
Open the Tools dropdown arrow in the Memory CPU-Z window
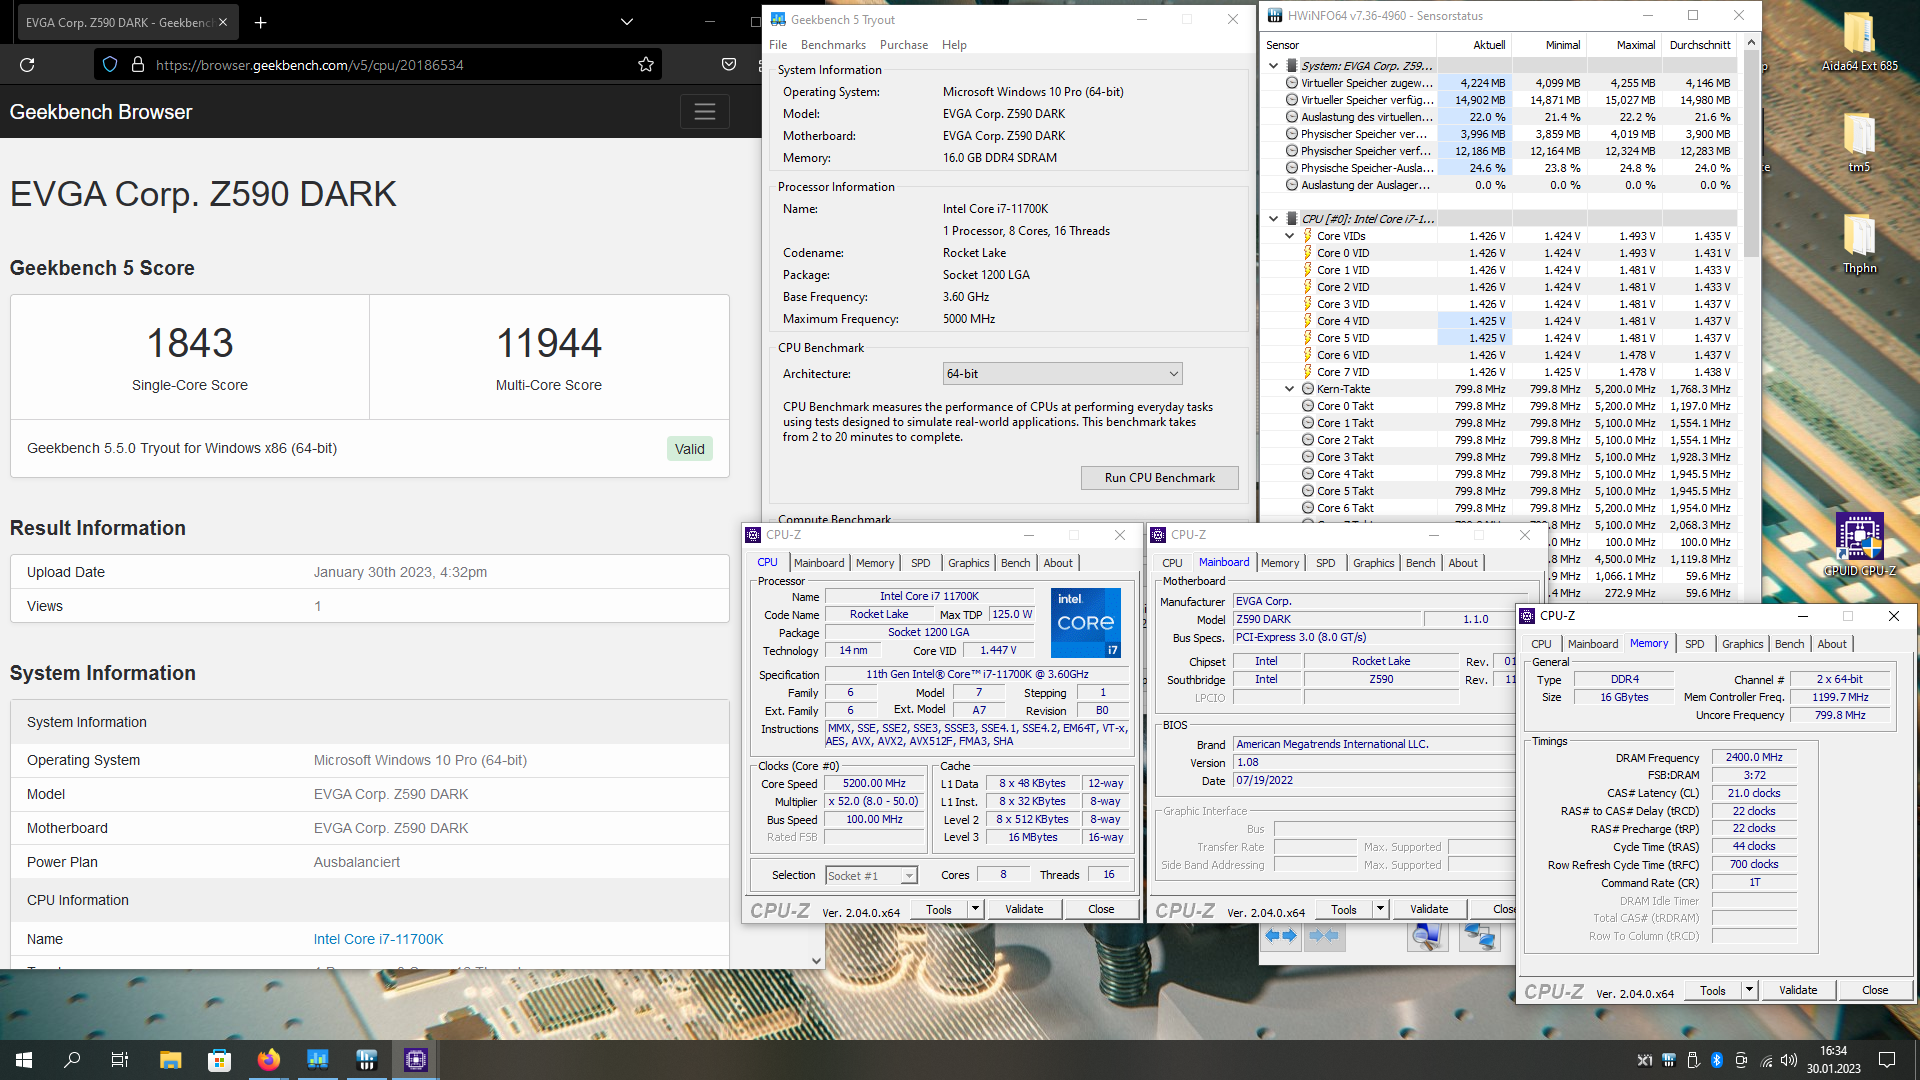tap(1749, 990)
